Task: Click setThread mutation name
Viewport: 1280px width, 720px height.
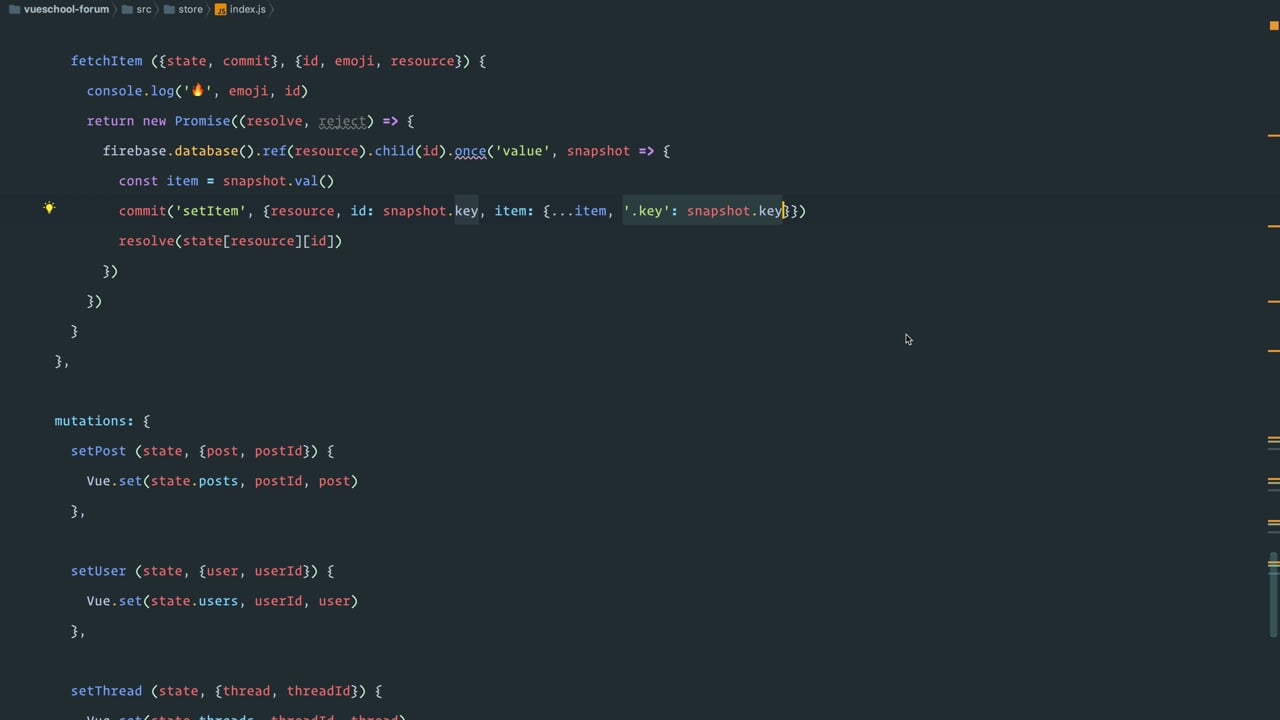Action: click(107, 691)
